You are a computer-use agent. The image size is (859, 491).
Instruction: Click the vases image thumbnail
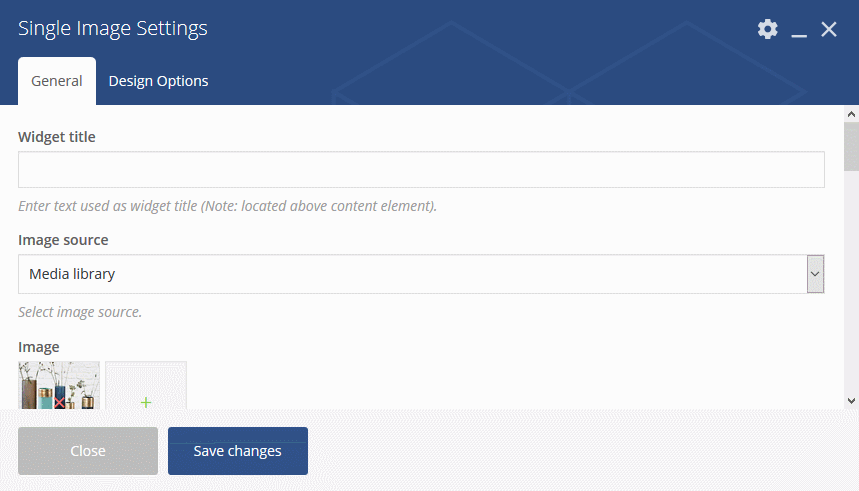[x=40, y=381]
